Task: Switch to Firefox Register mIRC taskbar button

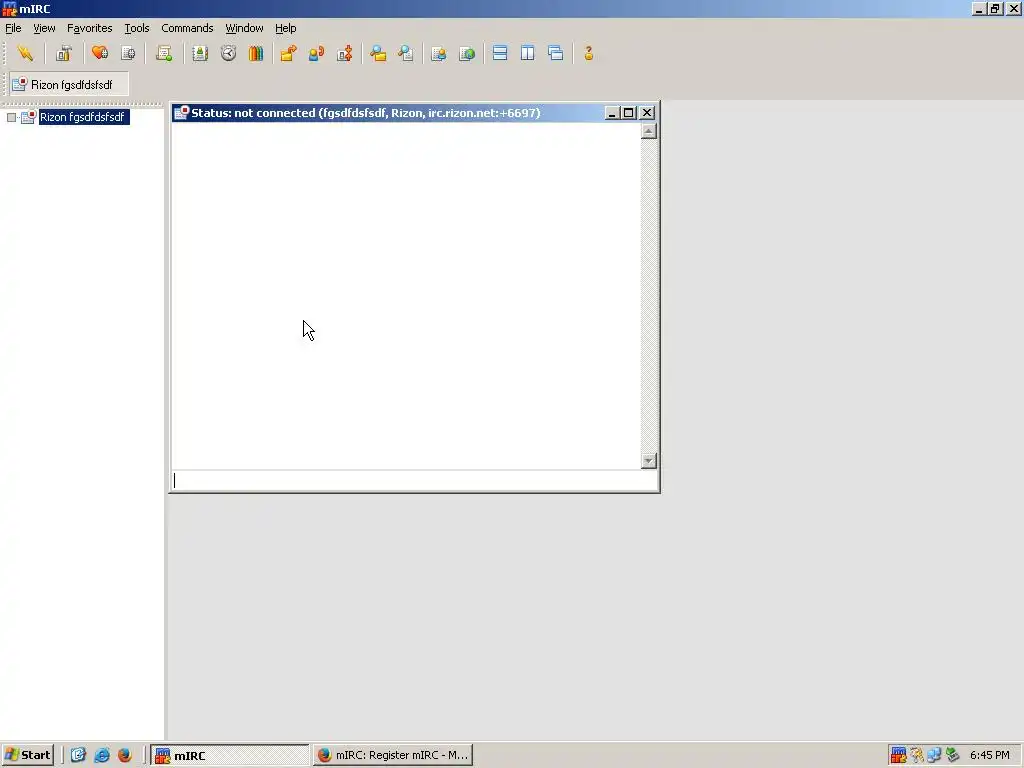Action: coord(392,756)
